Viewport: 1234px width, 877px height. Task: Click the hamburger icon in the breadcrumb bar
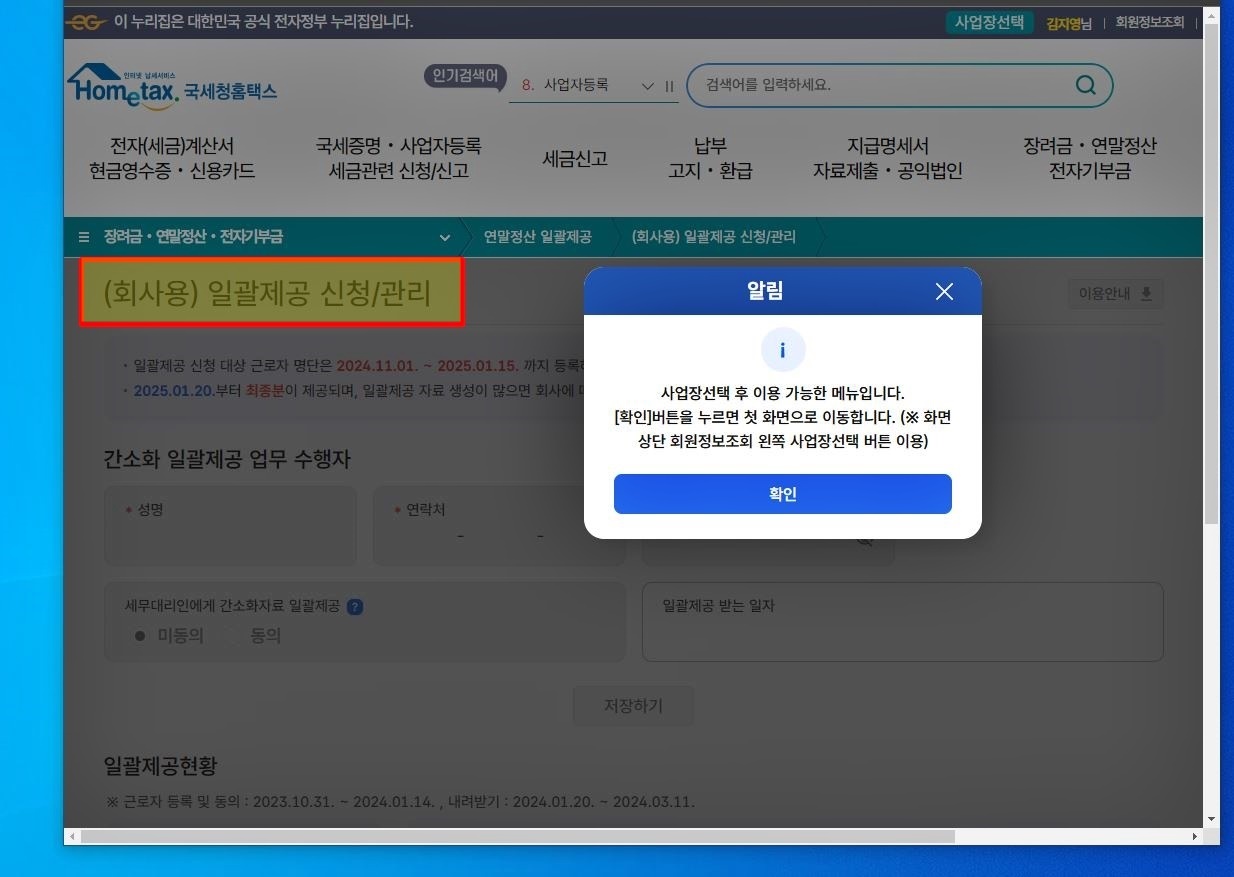(x=84, y=237)
